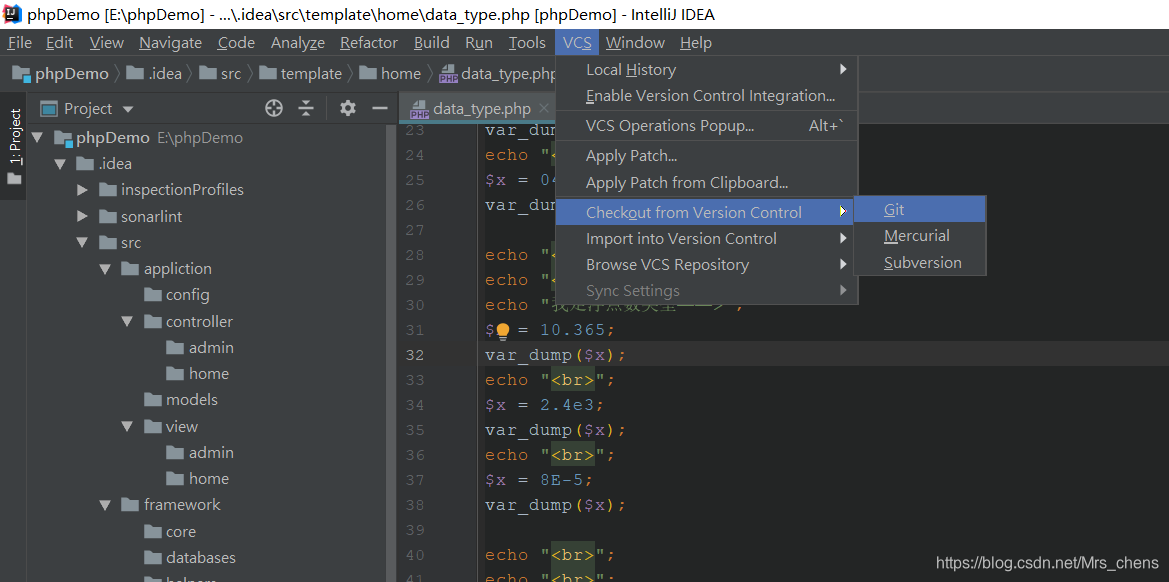The height and width of the screenshot is (582, 1169).
Task: Close the open VCS menu
Action: click(577, 43)
